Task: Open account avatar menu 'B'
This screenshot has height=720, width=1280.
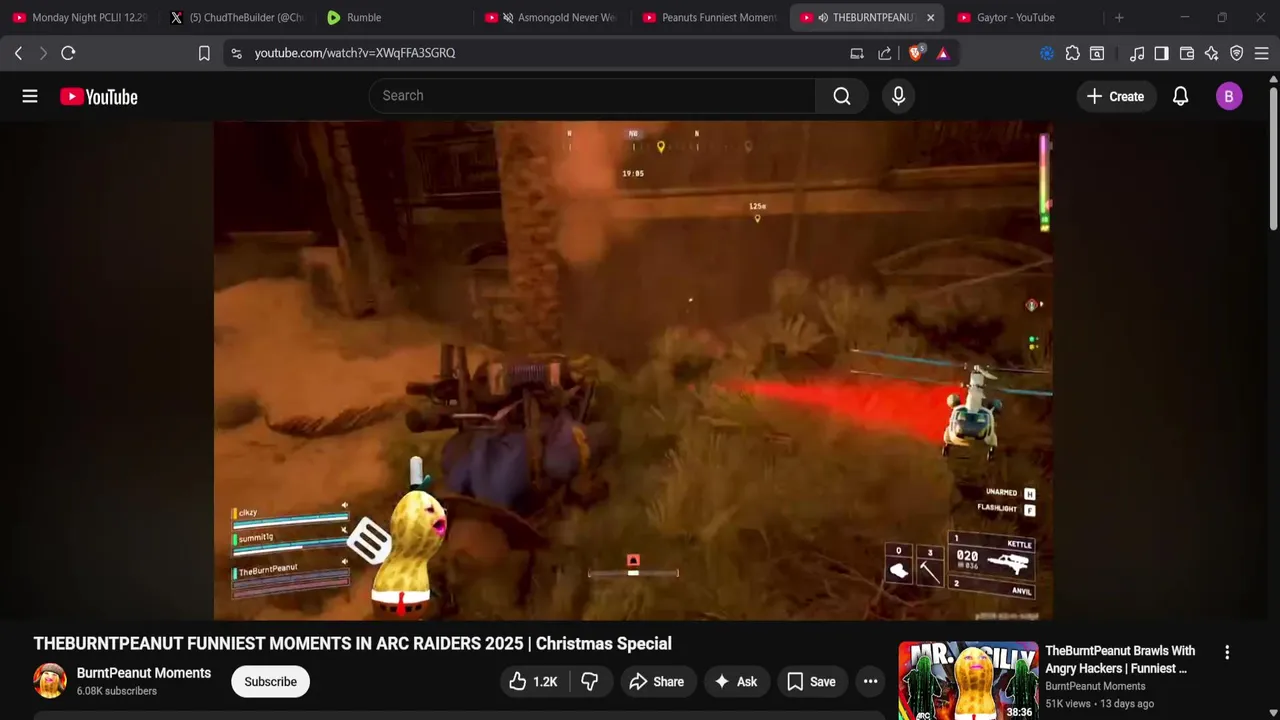Action: pos(1229,96)
